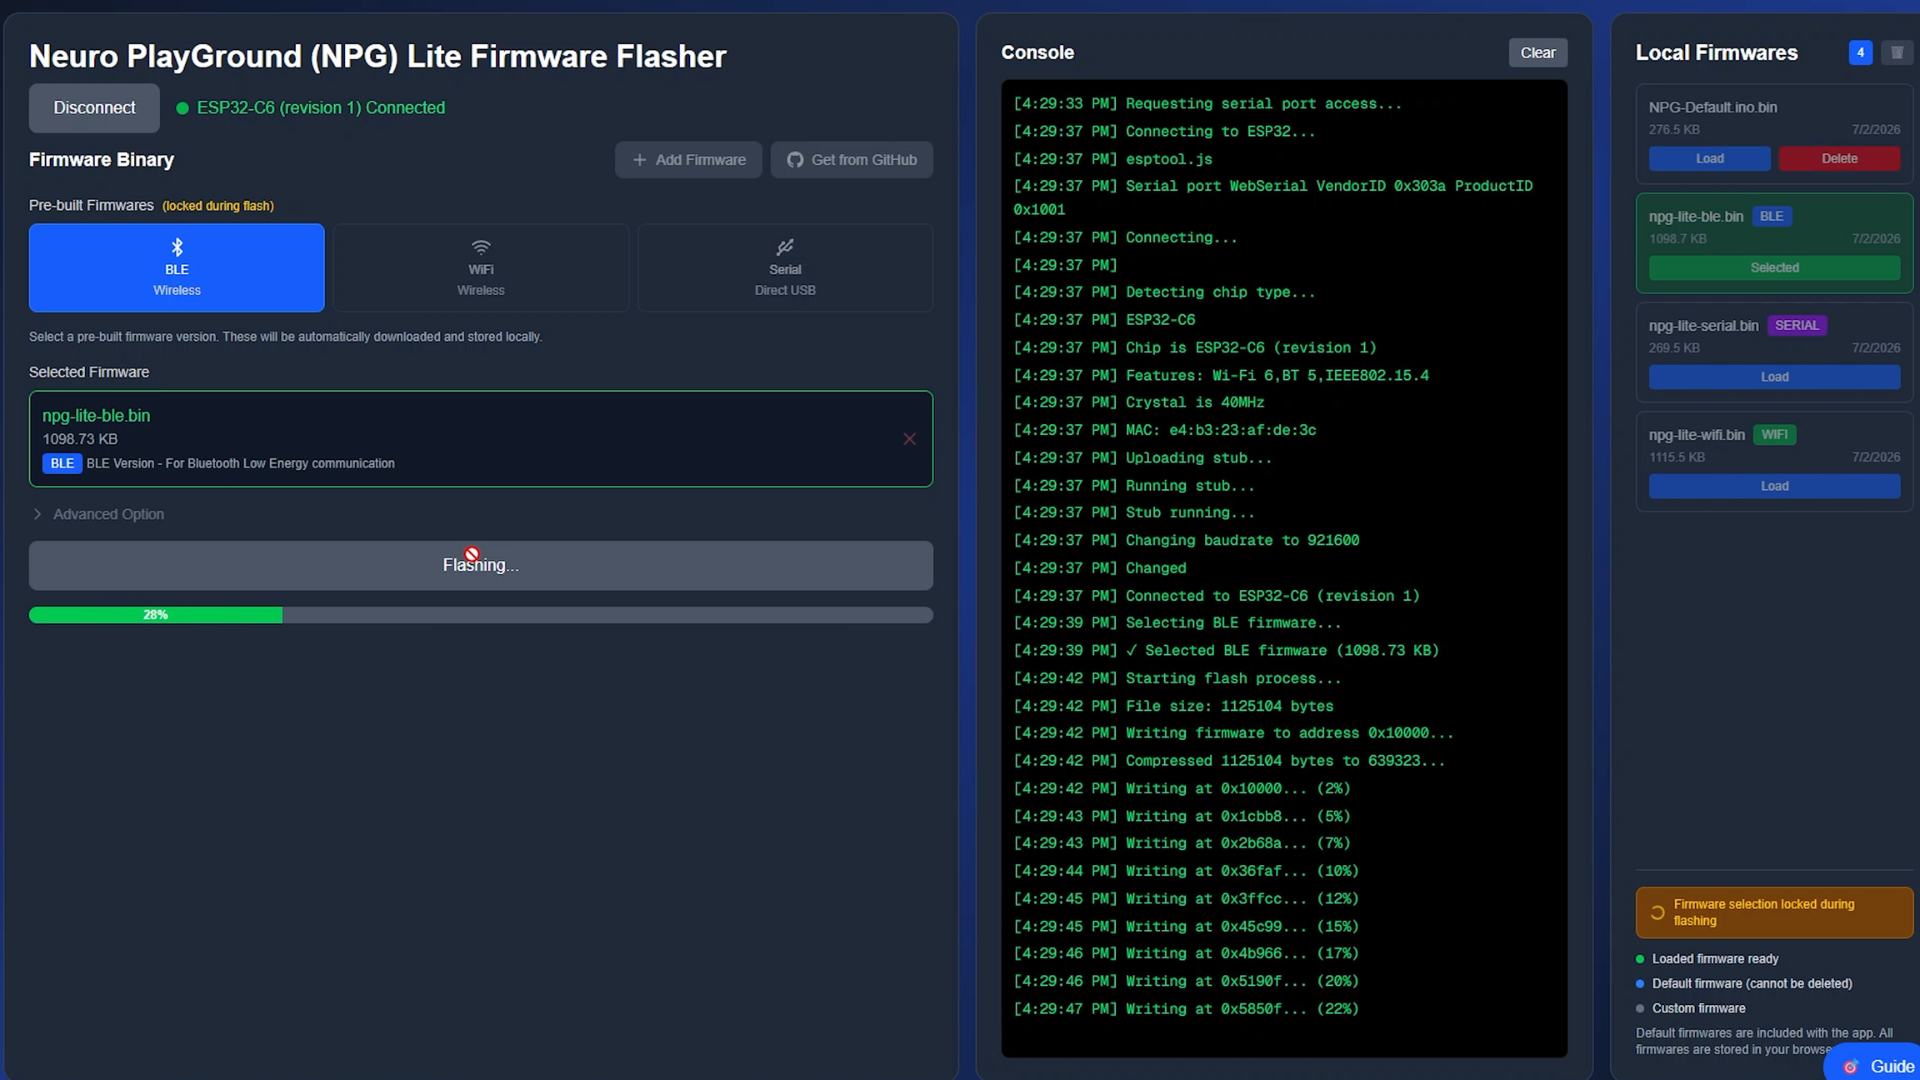Click the '(locked during flash)' label

click(x=218, y=206)
